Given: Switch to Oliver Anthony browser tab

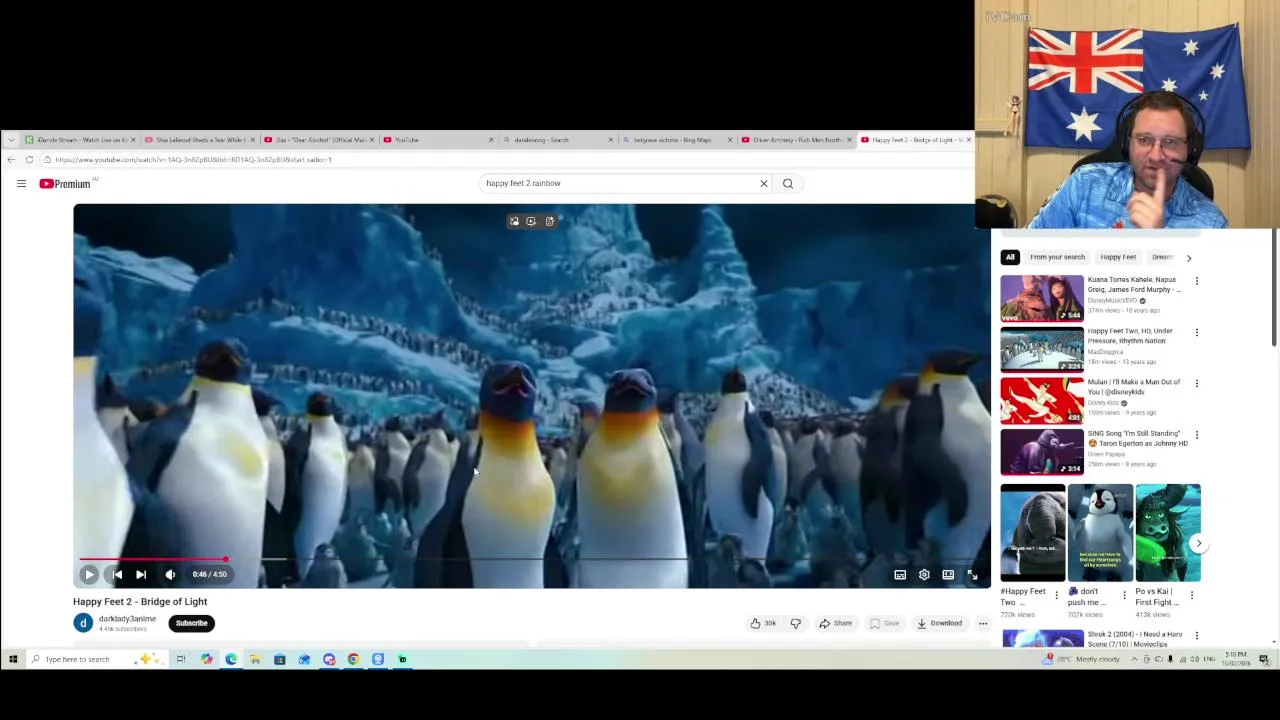Looking at the screenshot, I should (796, 140).
